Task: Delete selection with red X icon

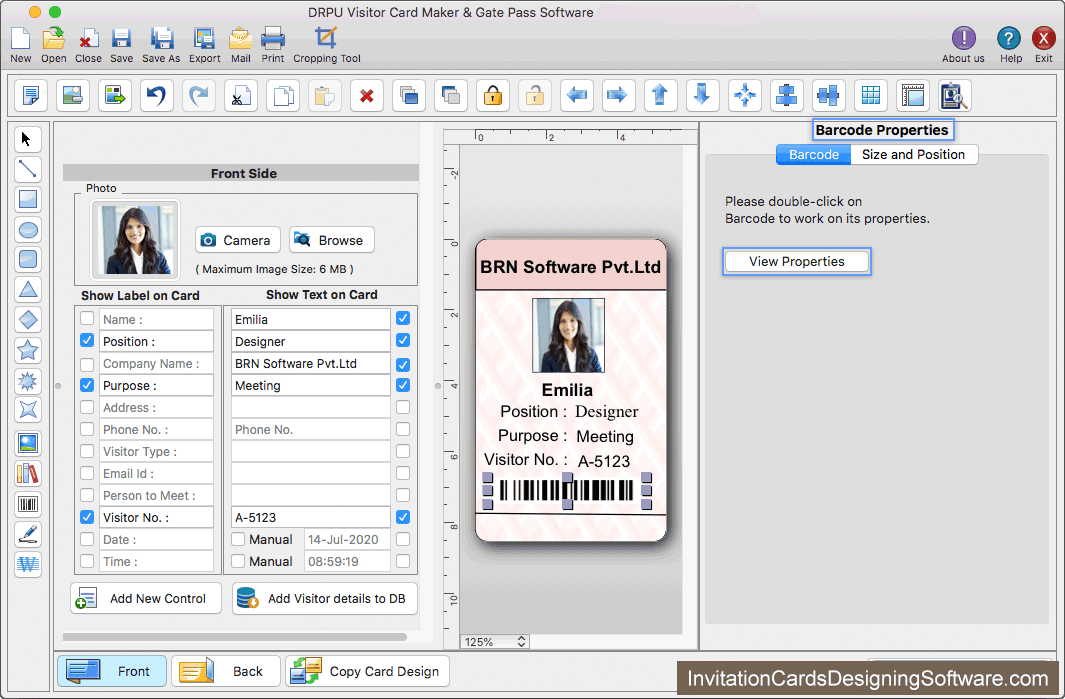Action: [367, 96]
